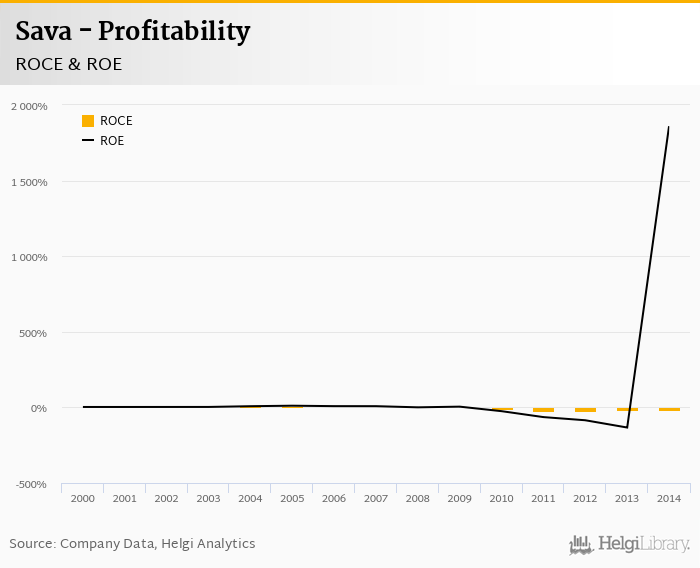Click the 2014 x-axis label
Viewport: 700px width, 568px height.
tap(669, 498)
